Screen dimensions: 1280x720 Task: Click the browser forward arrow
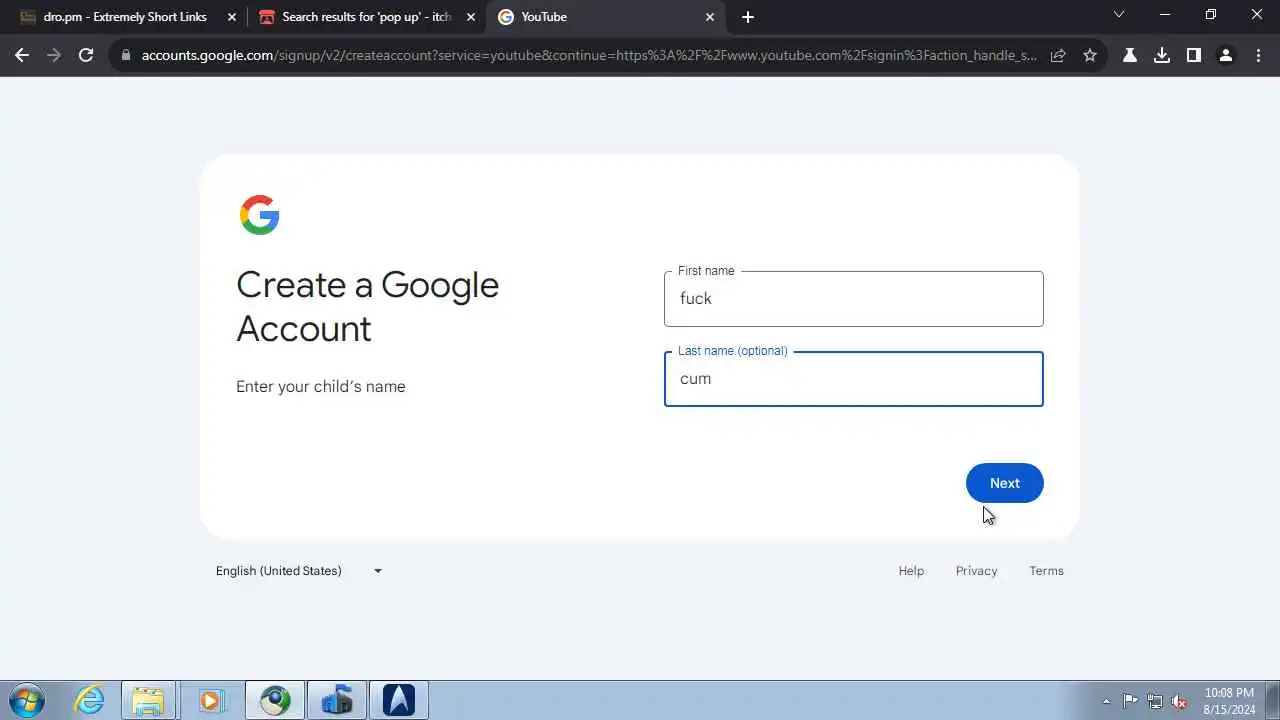(54, 55)
